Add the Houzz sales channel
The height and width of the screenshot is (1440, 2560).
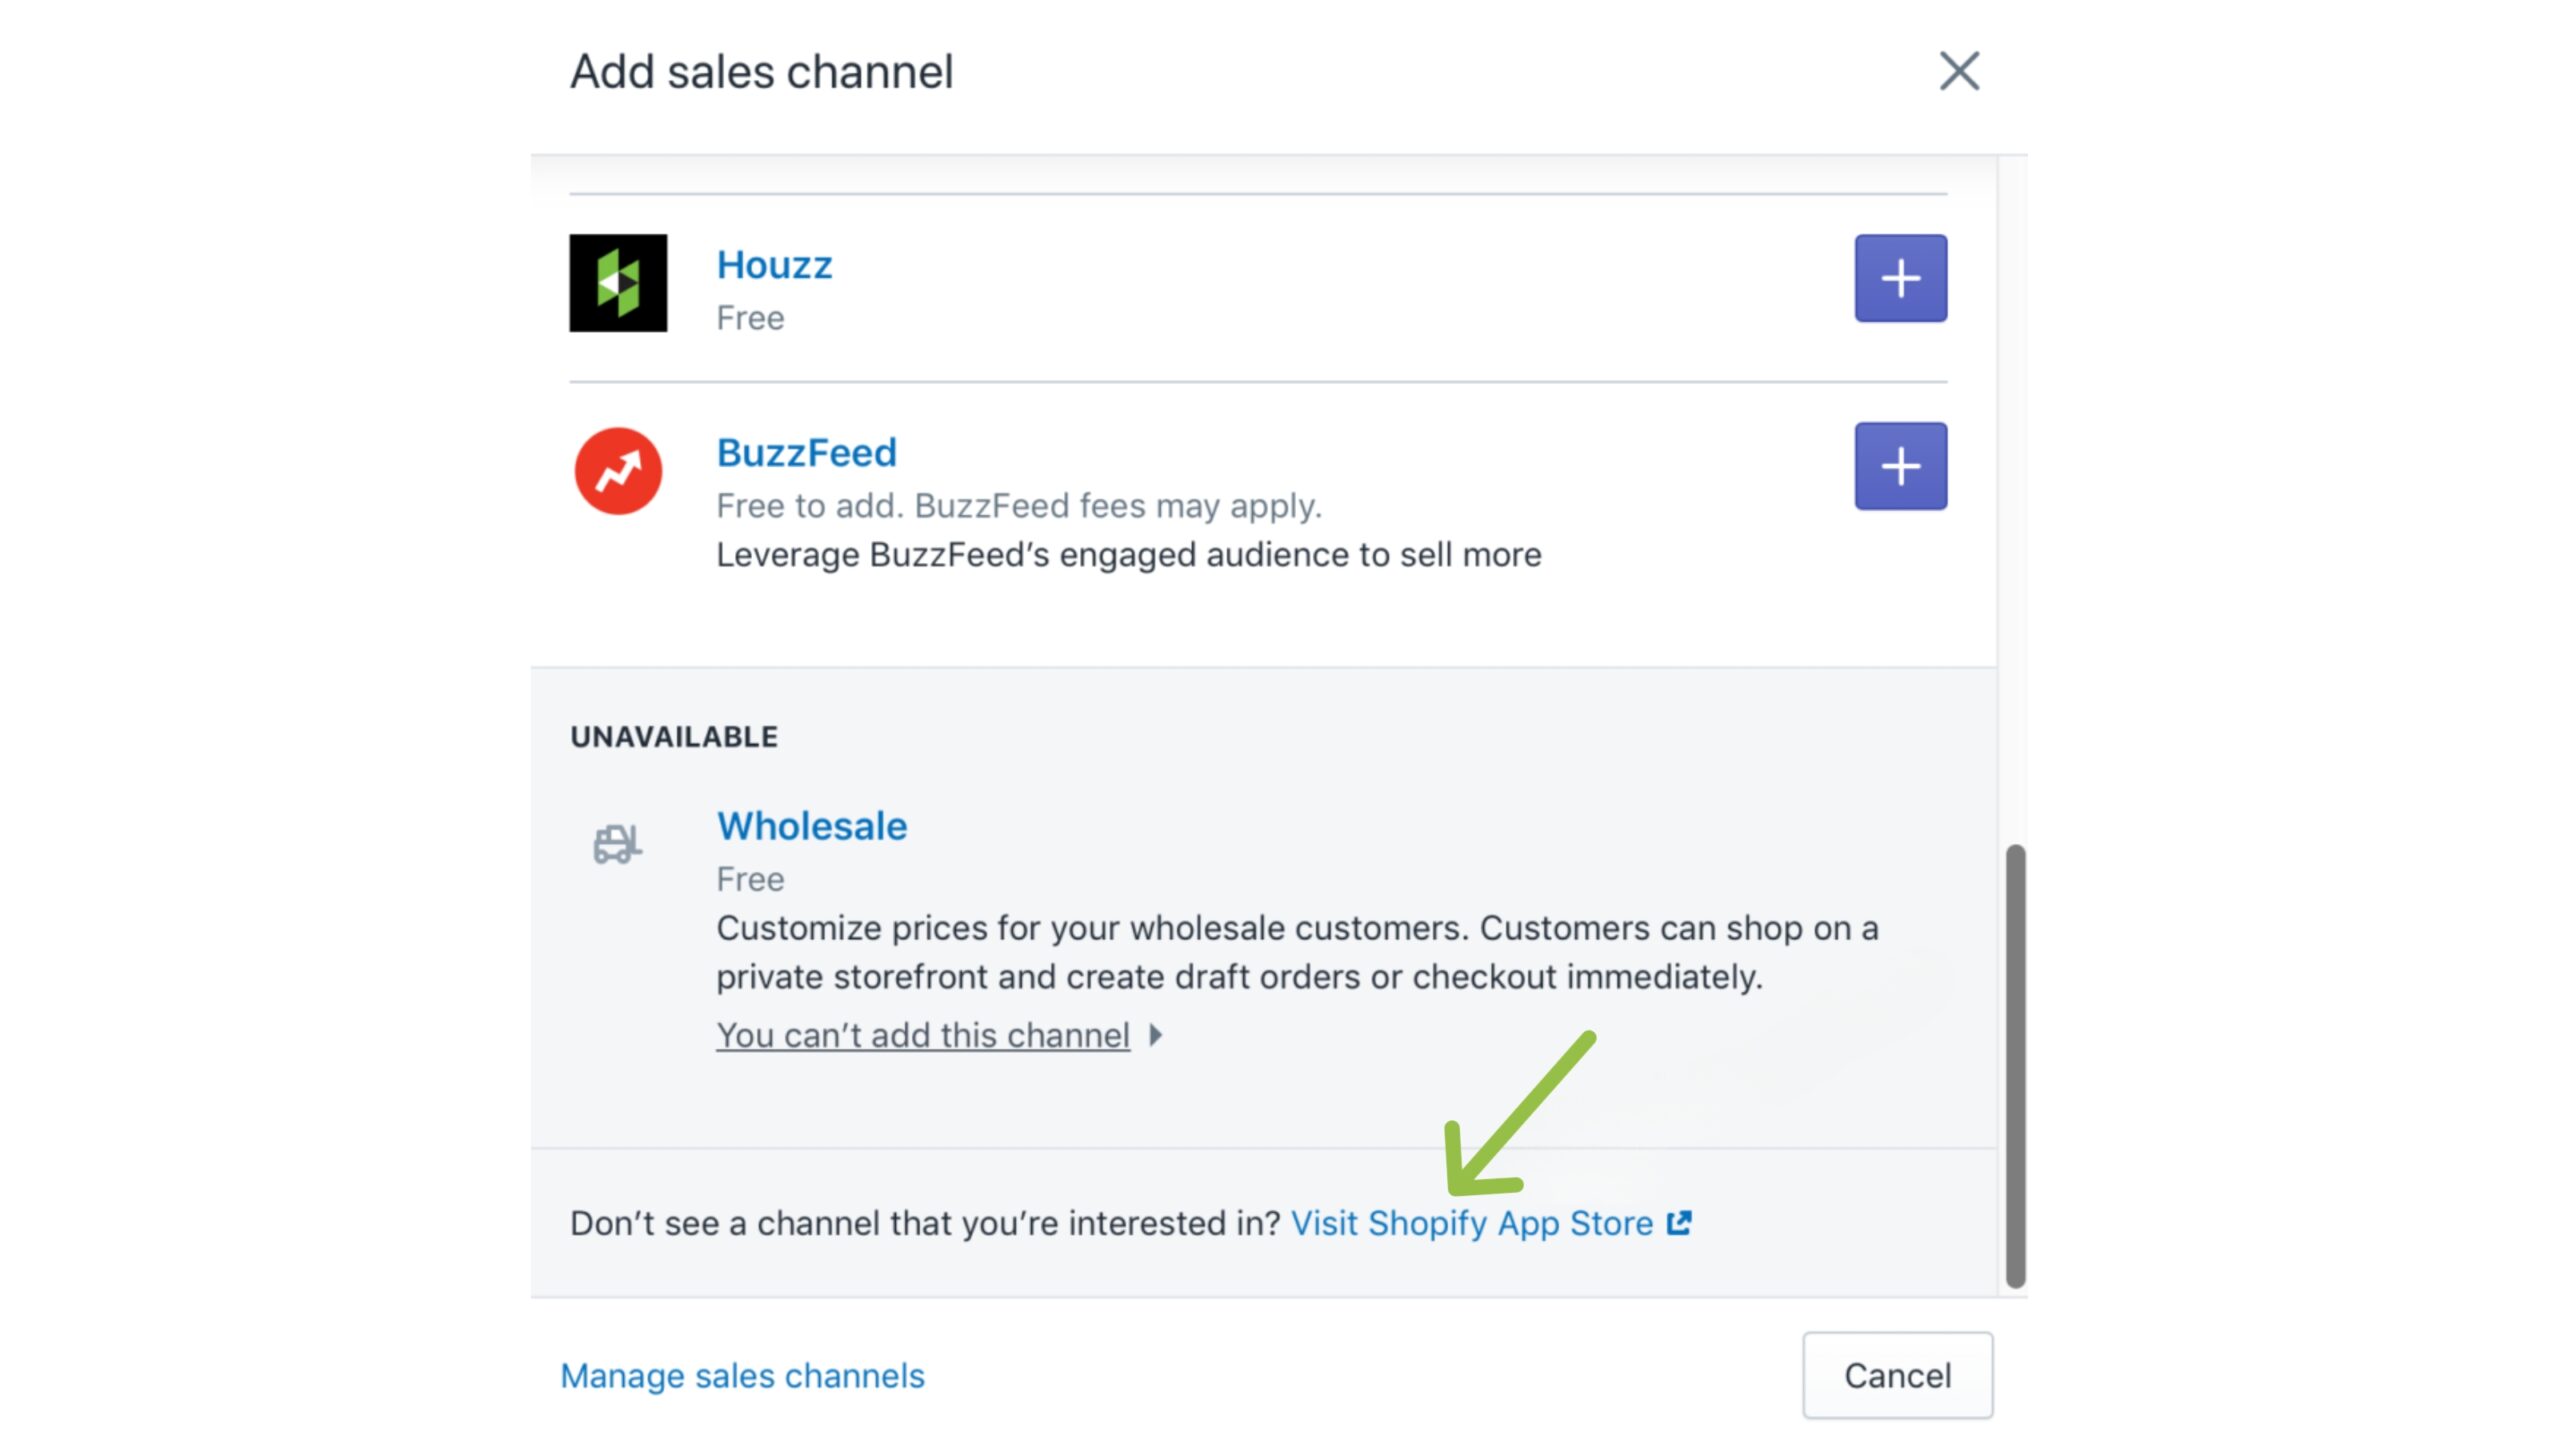(1900, 278)
